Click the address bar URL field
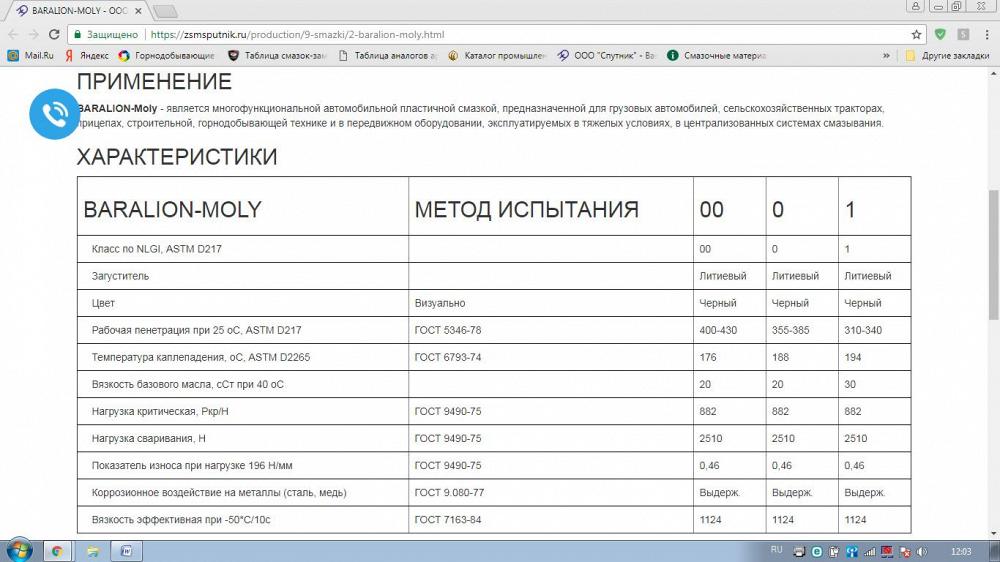The image size is (1000, 562). [497, 34]
